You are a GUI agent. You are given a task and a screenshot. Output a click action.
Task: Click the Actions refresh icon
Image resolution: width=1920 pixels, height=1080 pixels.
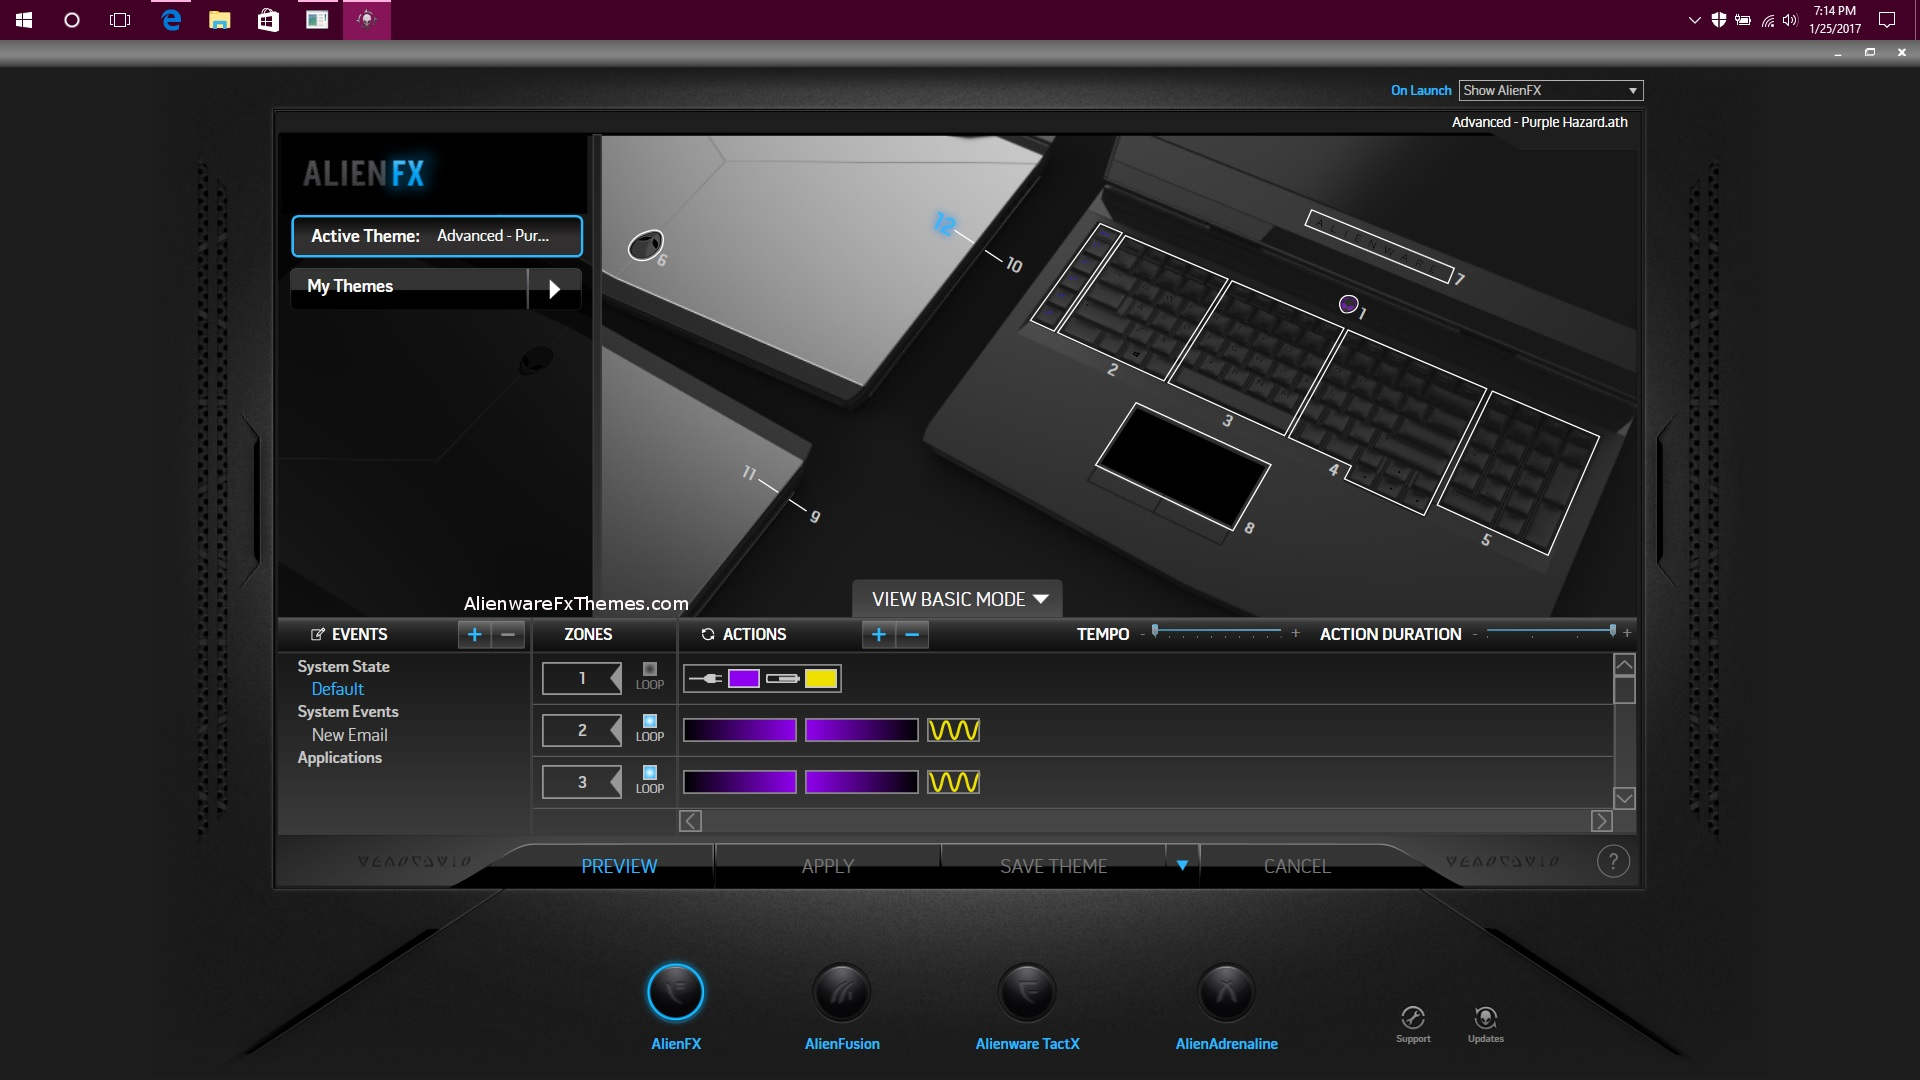point(708,634)
